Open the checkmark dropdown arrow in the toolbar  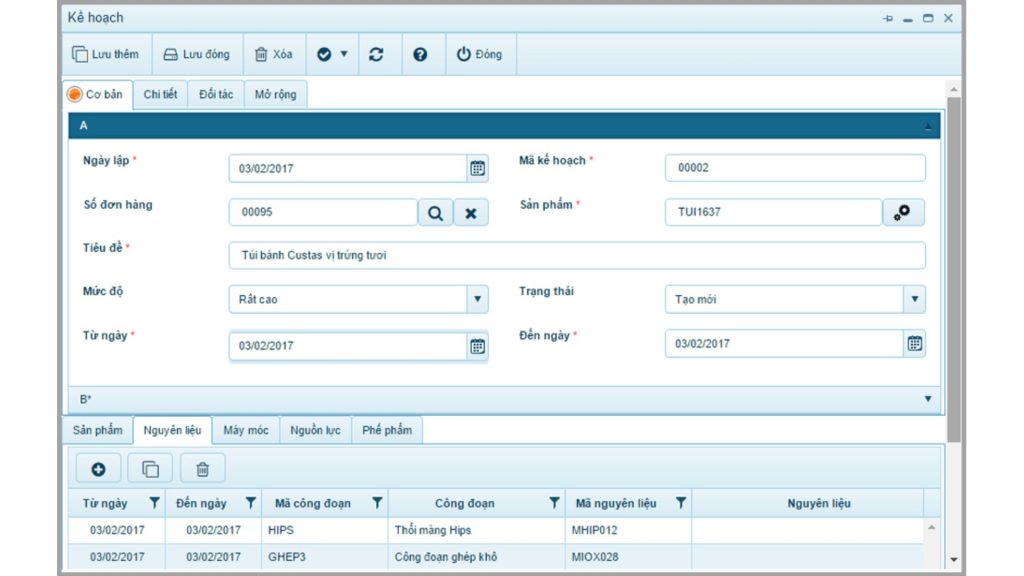tap(344, 54)
